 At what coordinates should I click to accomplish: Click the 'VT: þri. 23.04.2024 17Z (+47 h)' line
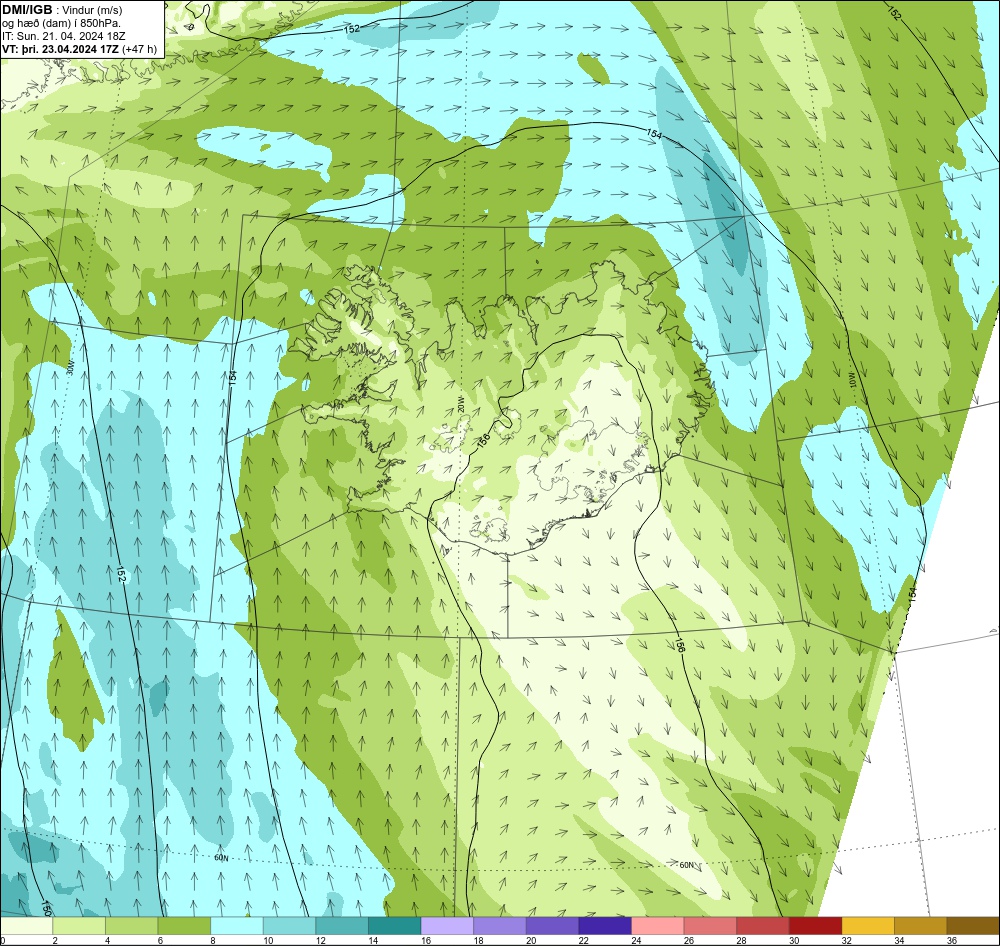coord(79,49)
